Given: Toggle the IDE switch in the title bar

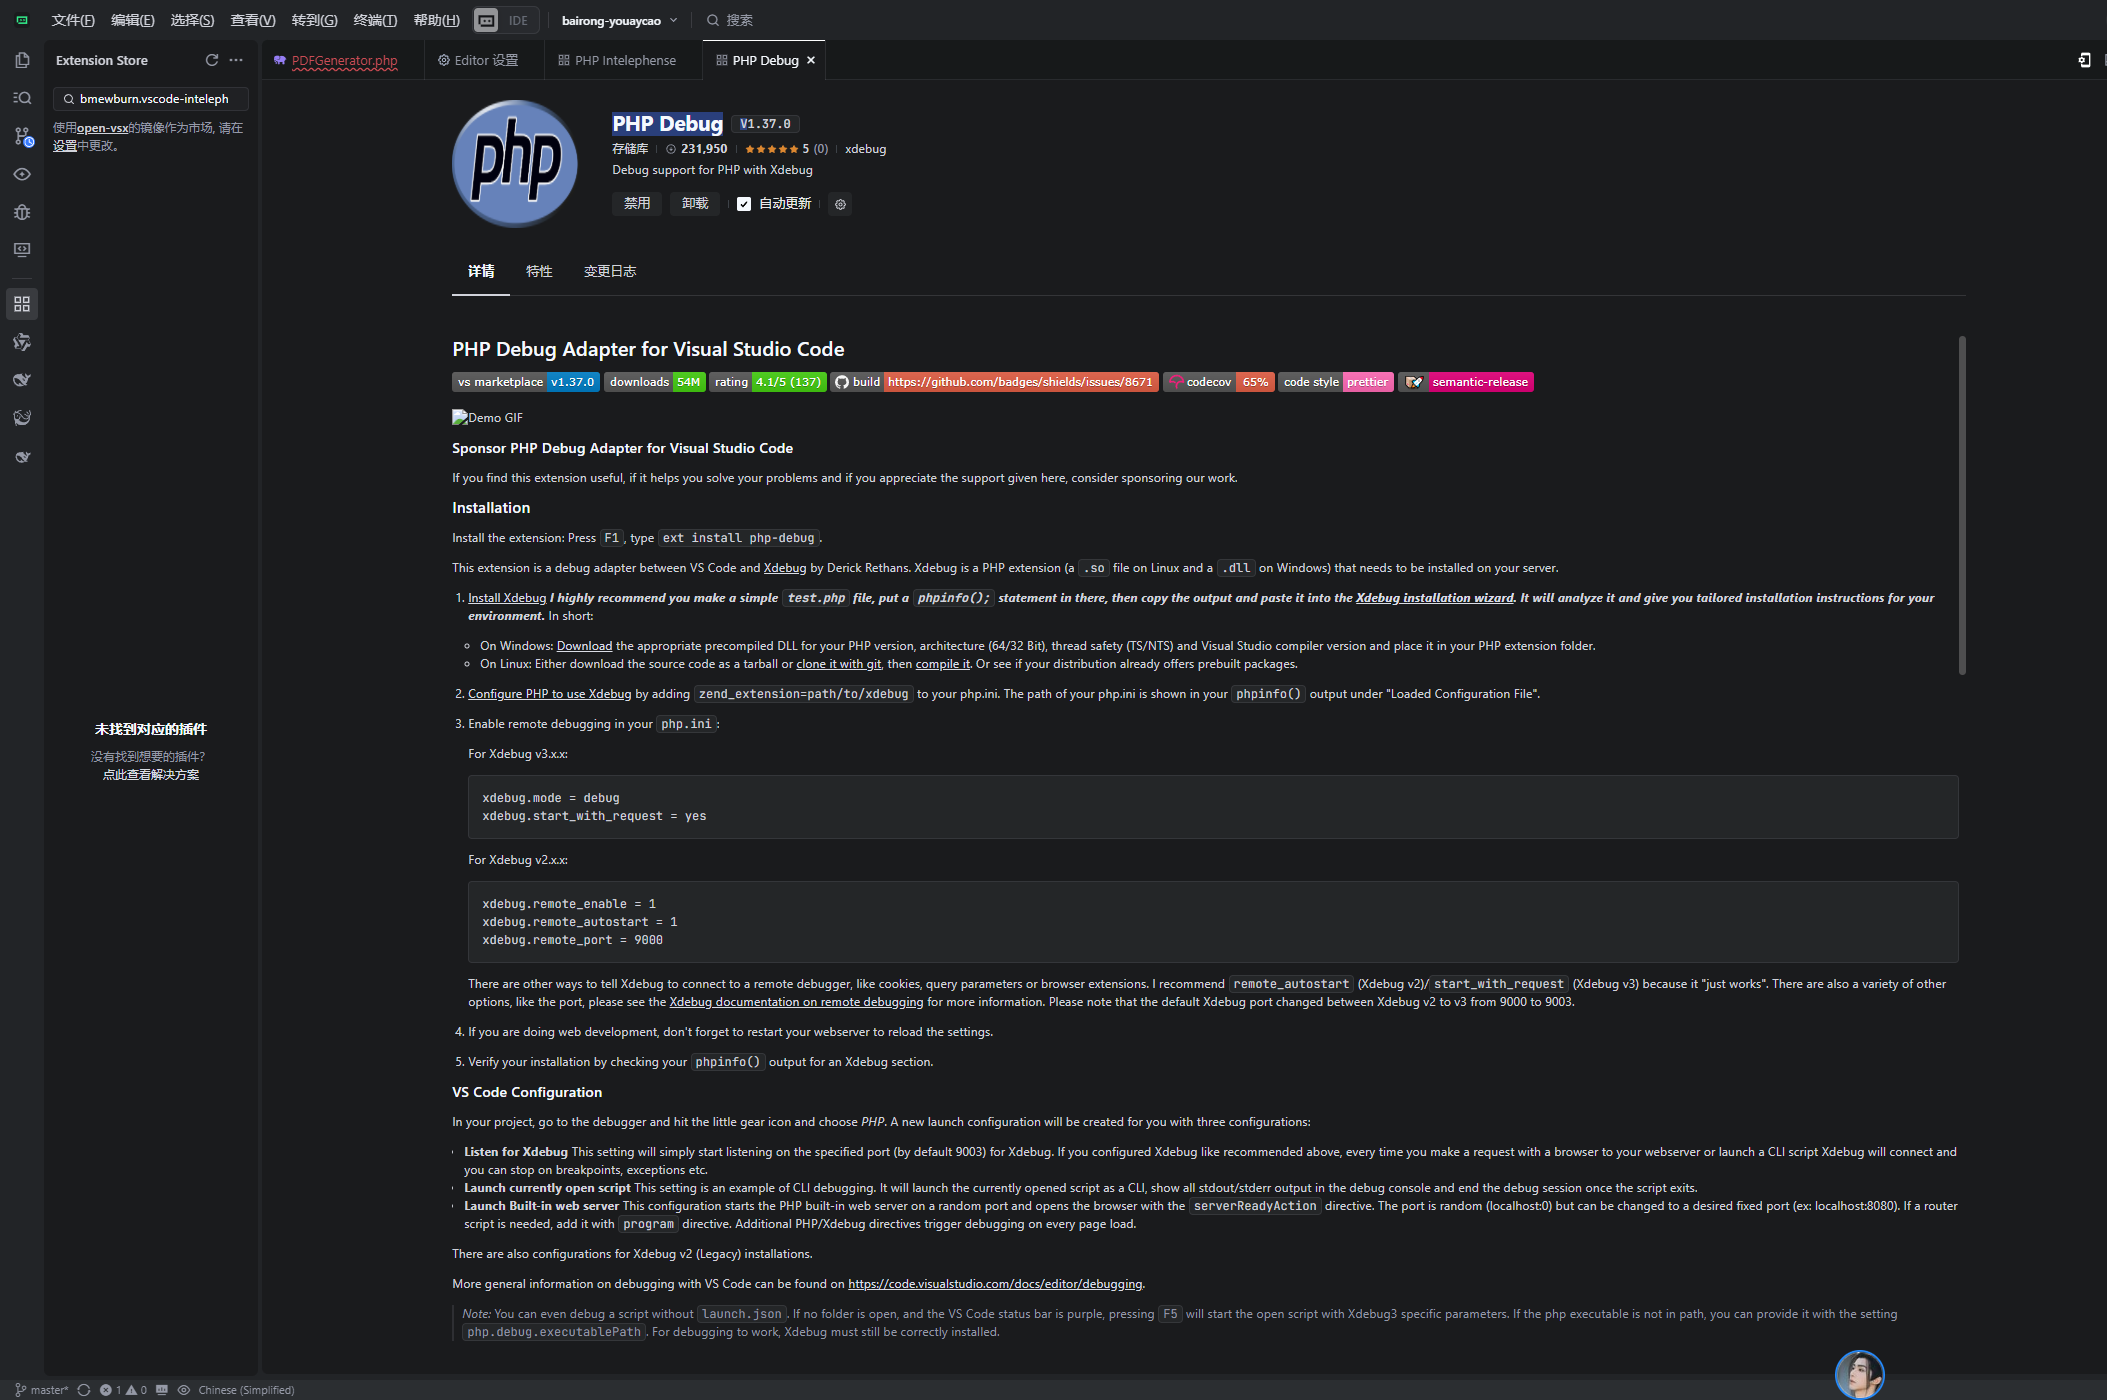Looking at the screenshot, I should (x=505, y=19).
